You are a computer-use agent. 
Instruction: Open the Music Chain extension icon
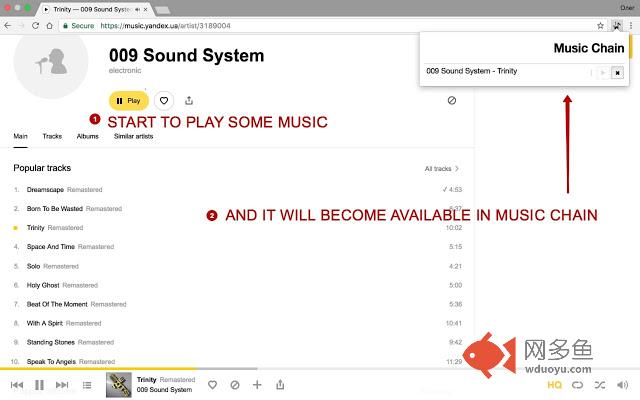[617, 25]
